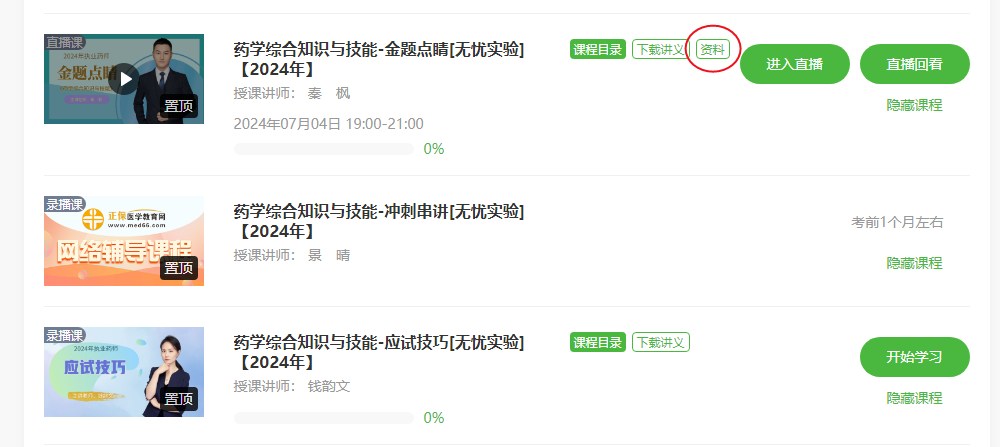Click 置顶 badge on 应试技巧 thumbnail

point(179,399)
